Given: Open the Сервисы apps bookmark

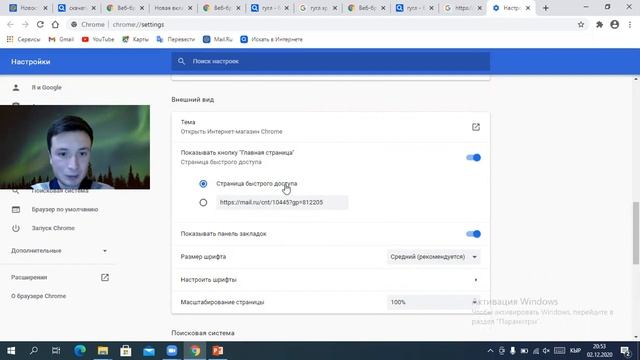Looking at the screenshot, I should 23,39.
